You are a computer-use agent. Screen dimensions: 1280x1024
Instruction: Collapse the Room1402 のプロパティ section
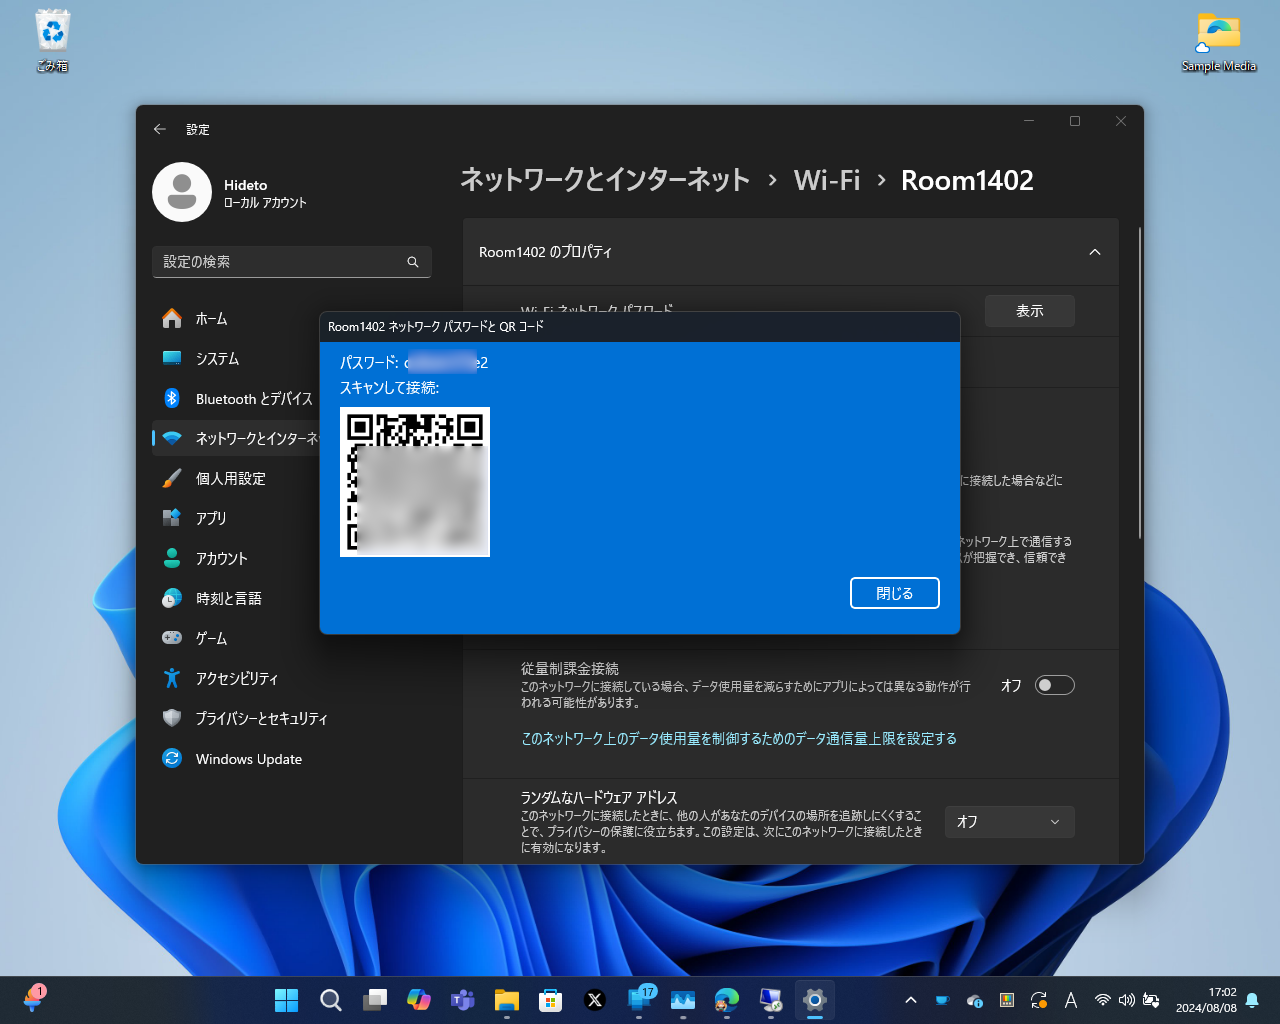click(x=1094, y=252)
